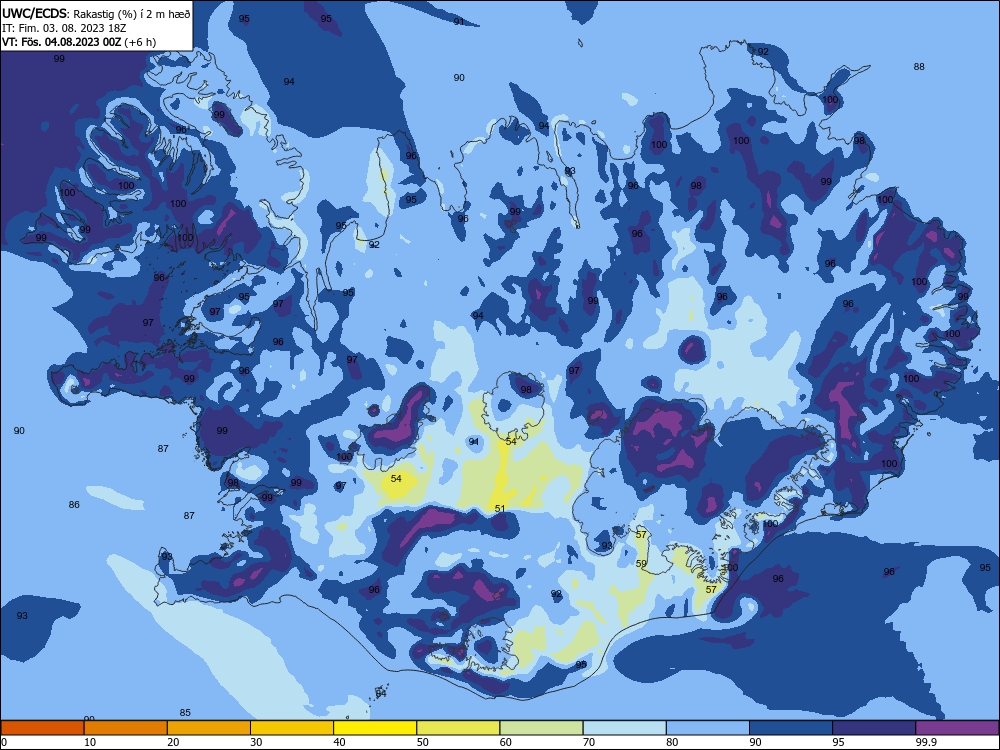Pick the indigo 95–99.9 legend swatch

(x=874, y=728)
